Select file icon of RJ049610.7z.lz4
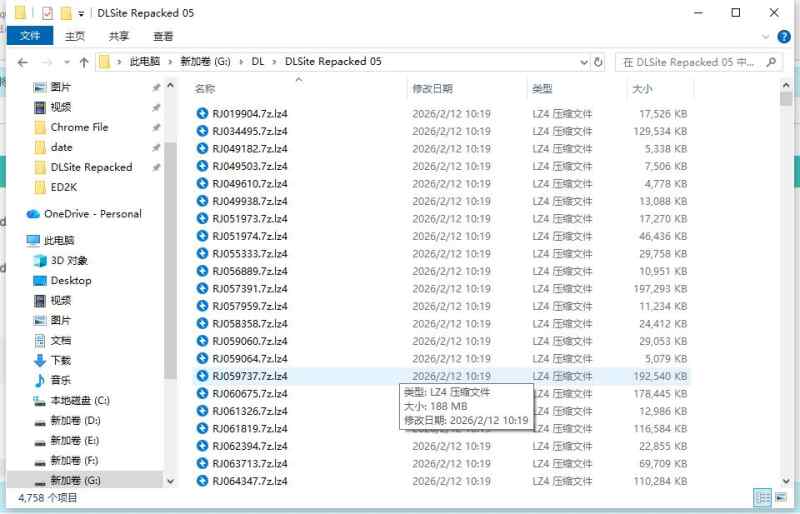 tap(202, 183)
